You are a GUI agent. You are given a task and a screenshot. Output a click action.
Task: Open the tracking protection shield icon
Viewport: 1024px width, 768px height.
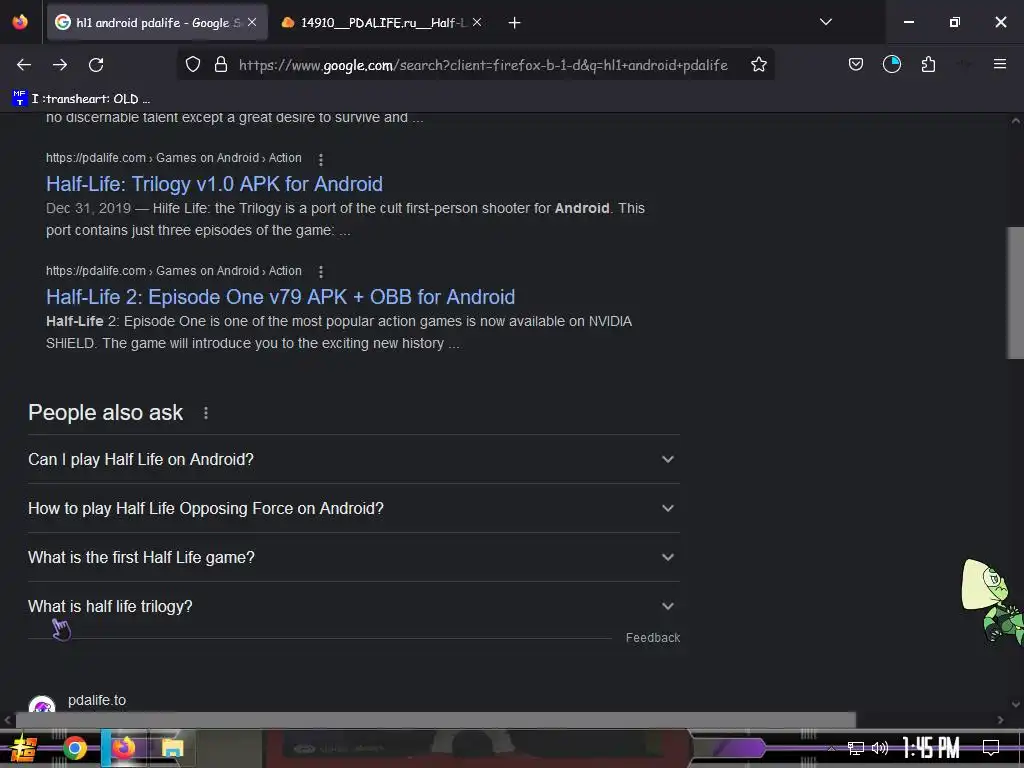point(193,64)
